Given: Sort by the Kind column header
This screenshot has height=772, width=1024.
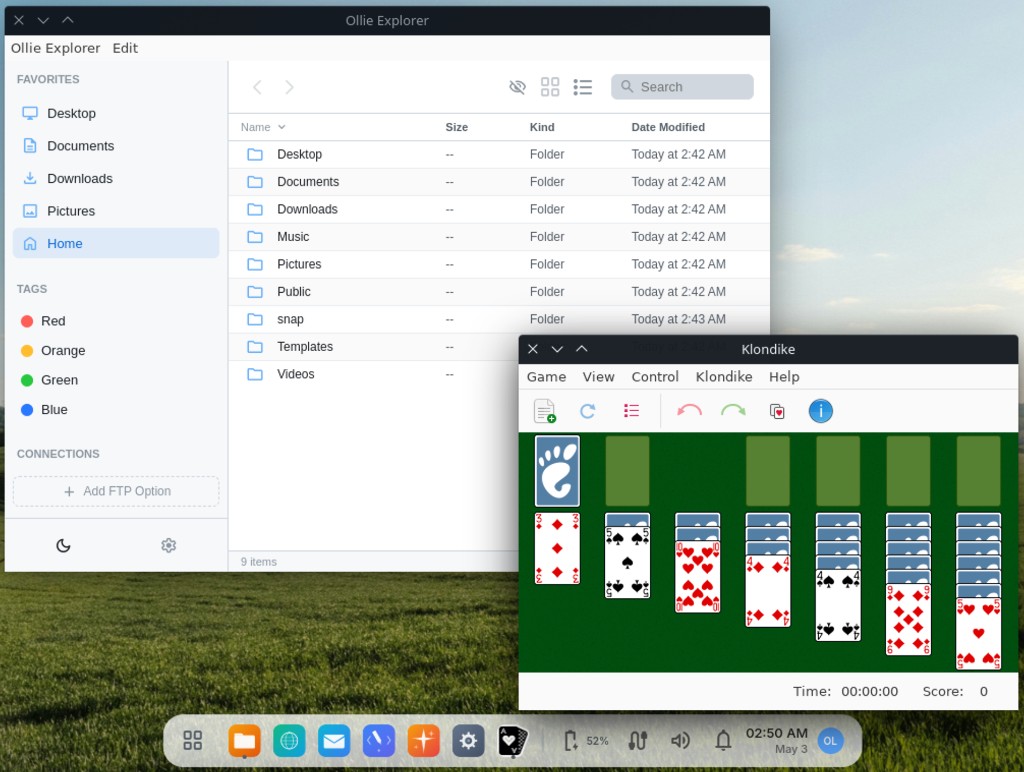Looking at the screenshot, I should point(542,127).
